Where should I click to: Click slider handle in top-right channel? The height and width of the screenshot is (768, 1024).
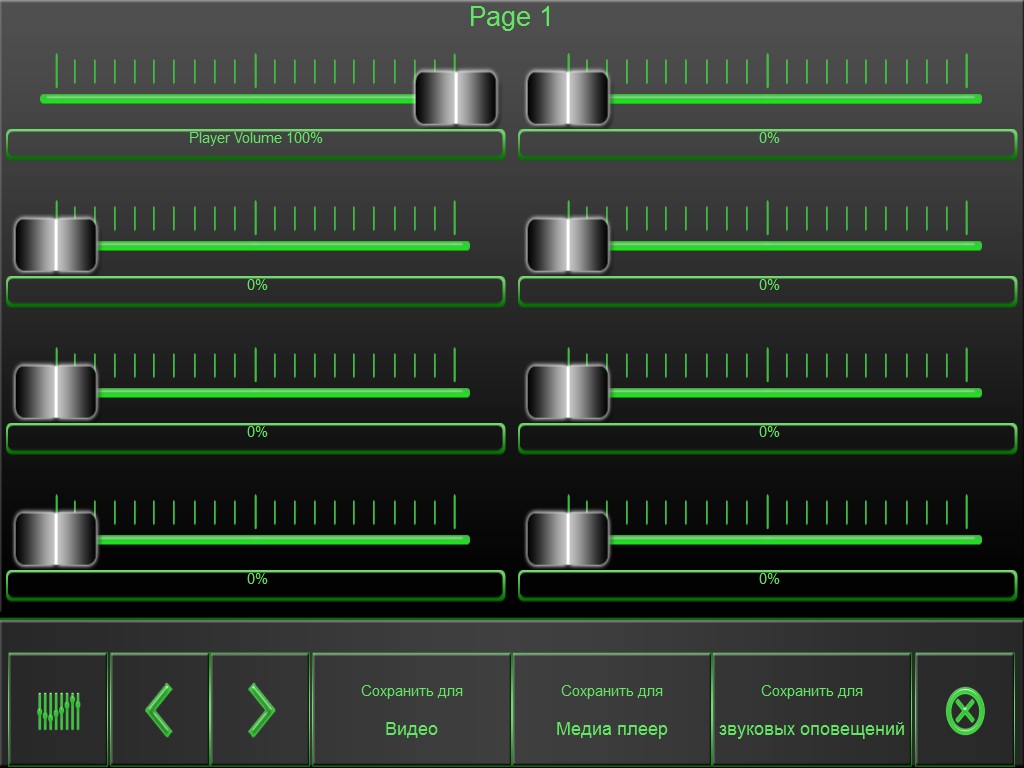pyautogui.click(x=568, y=98)
